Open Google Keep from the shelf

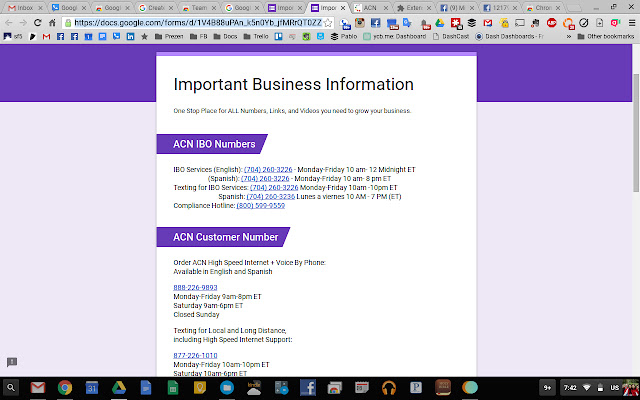click(200, 387)
